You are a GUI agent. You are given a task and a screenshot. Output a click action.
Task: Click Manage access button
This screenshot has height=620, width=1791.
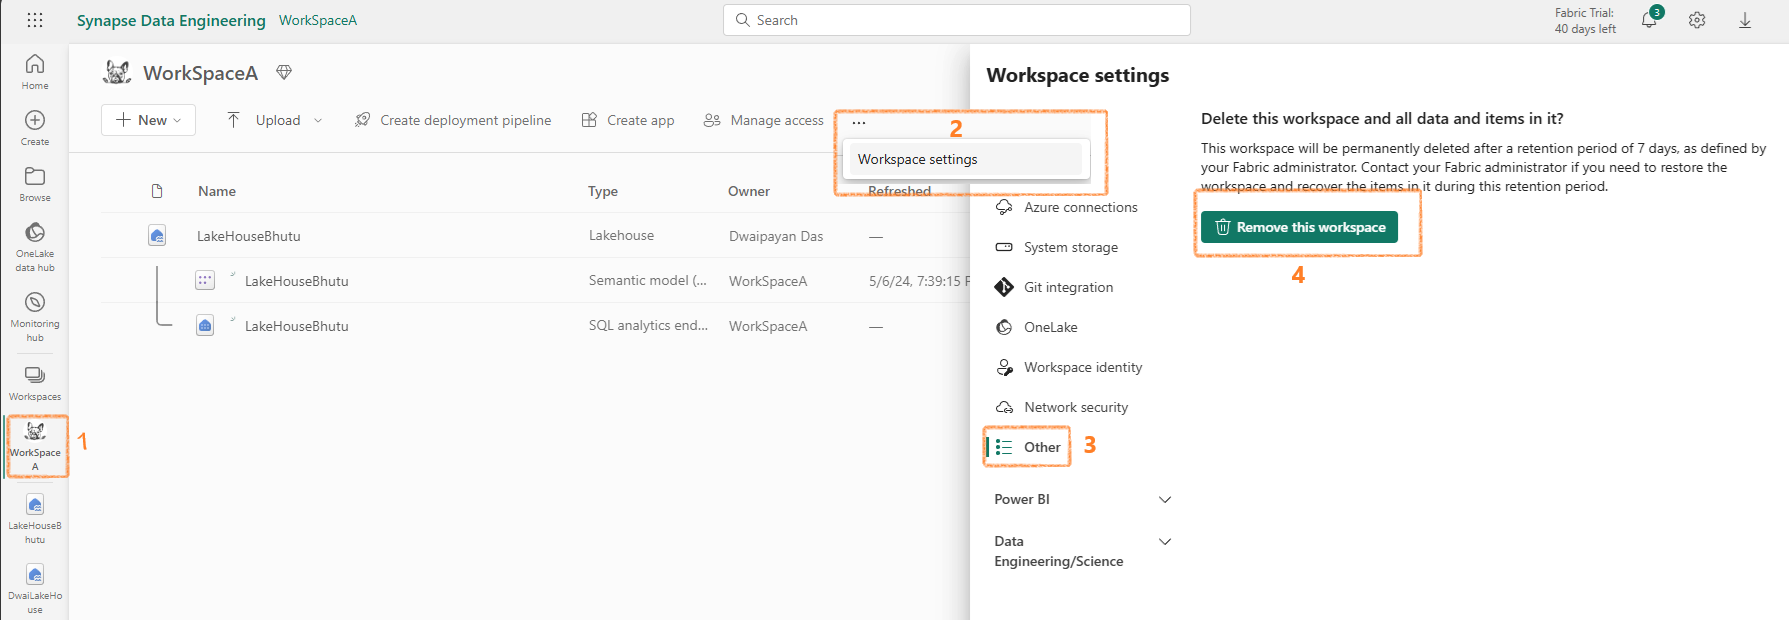764,120
